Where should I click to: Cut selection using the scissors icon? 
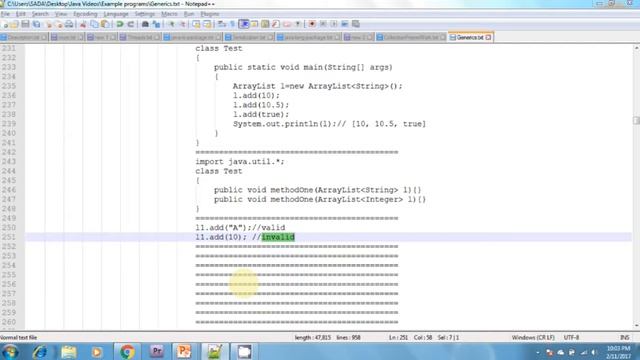(x=83, y=24)
